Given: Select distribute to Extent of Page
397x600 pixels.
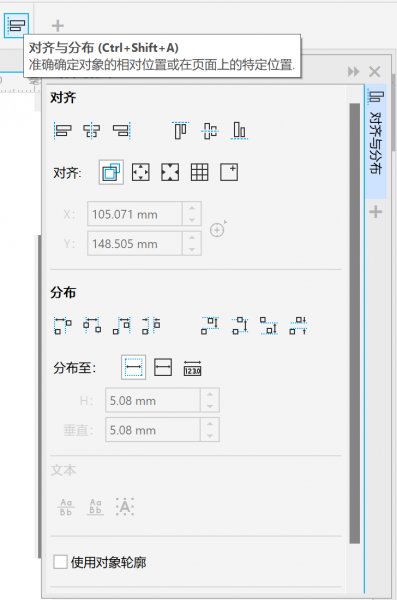Looking at the screenshot, I should (163, 367).
